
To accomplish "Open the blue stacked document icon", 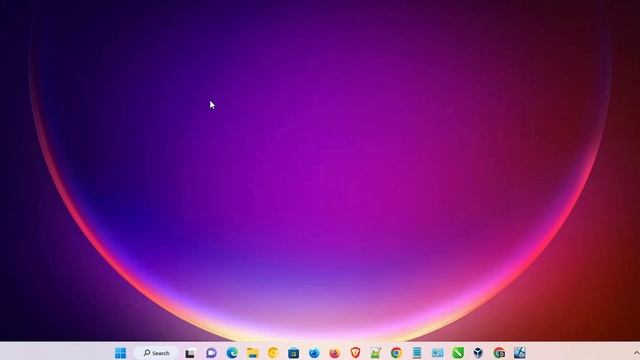I will pyautogui.click(x=417, y=353).
